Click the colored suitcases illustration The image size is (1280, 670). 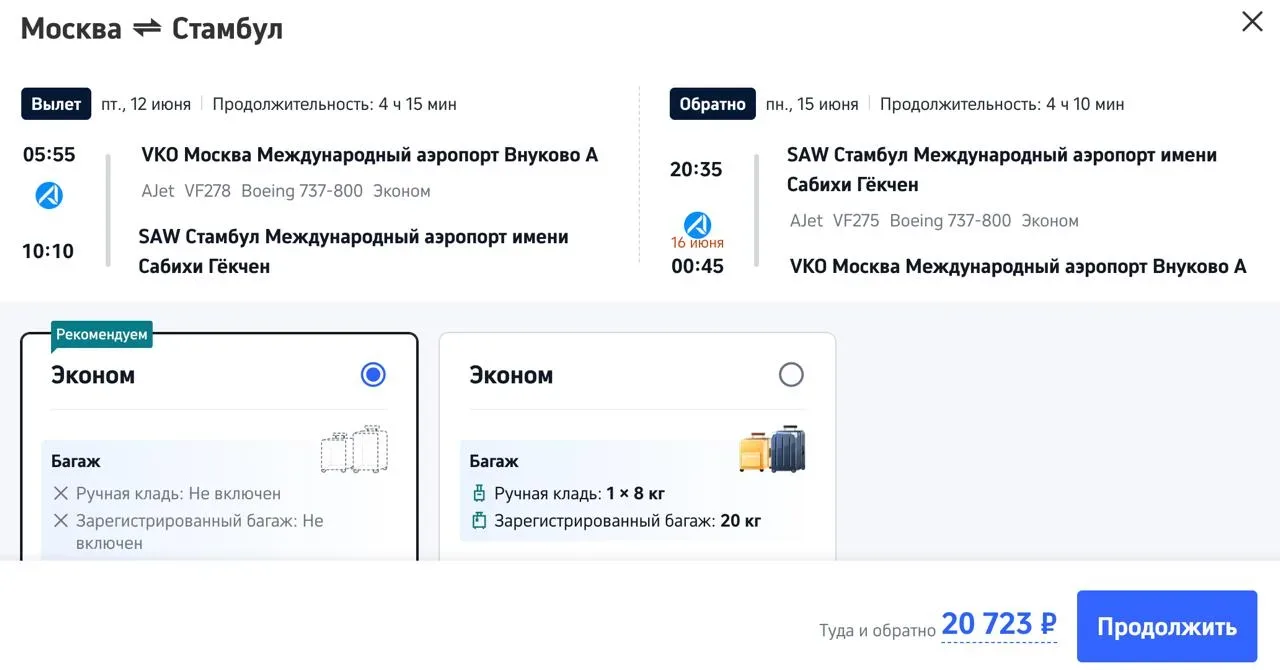(x=772, y=449)
